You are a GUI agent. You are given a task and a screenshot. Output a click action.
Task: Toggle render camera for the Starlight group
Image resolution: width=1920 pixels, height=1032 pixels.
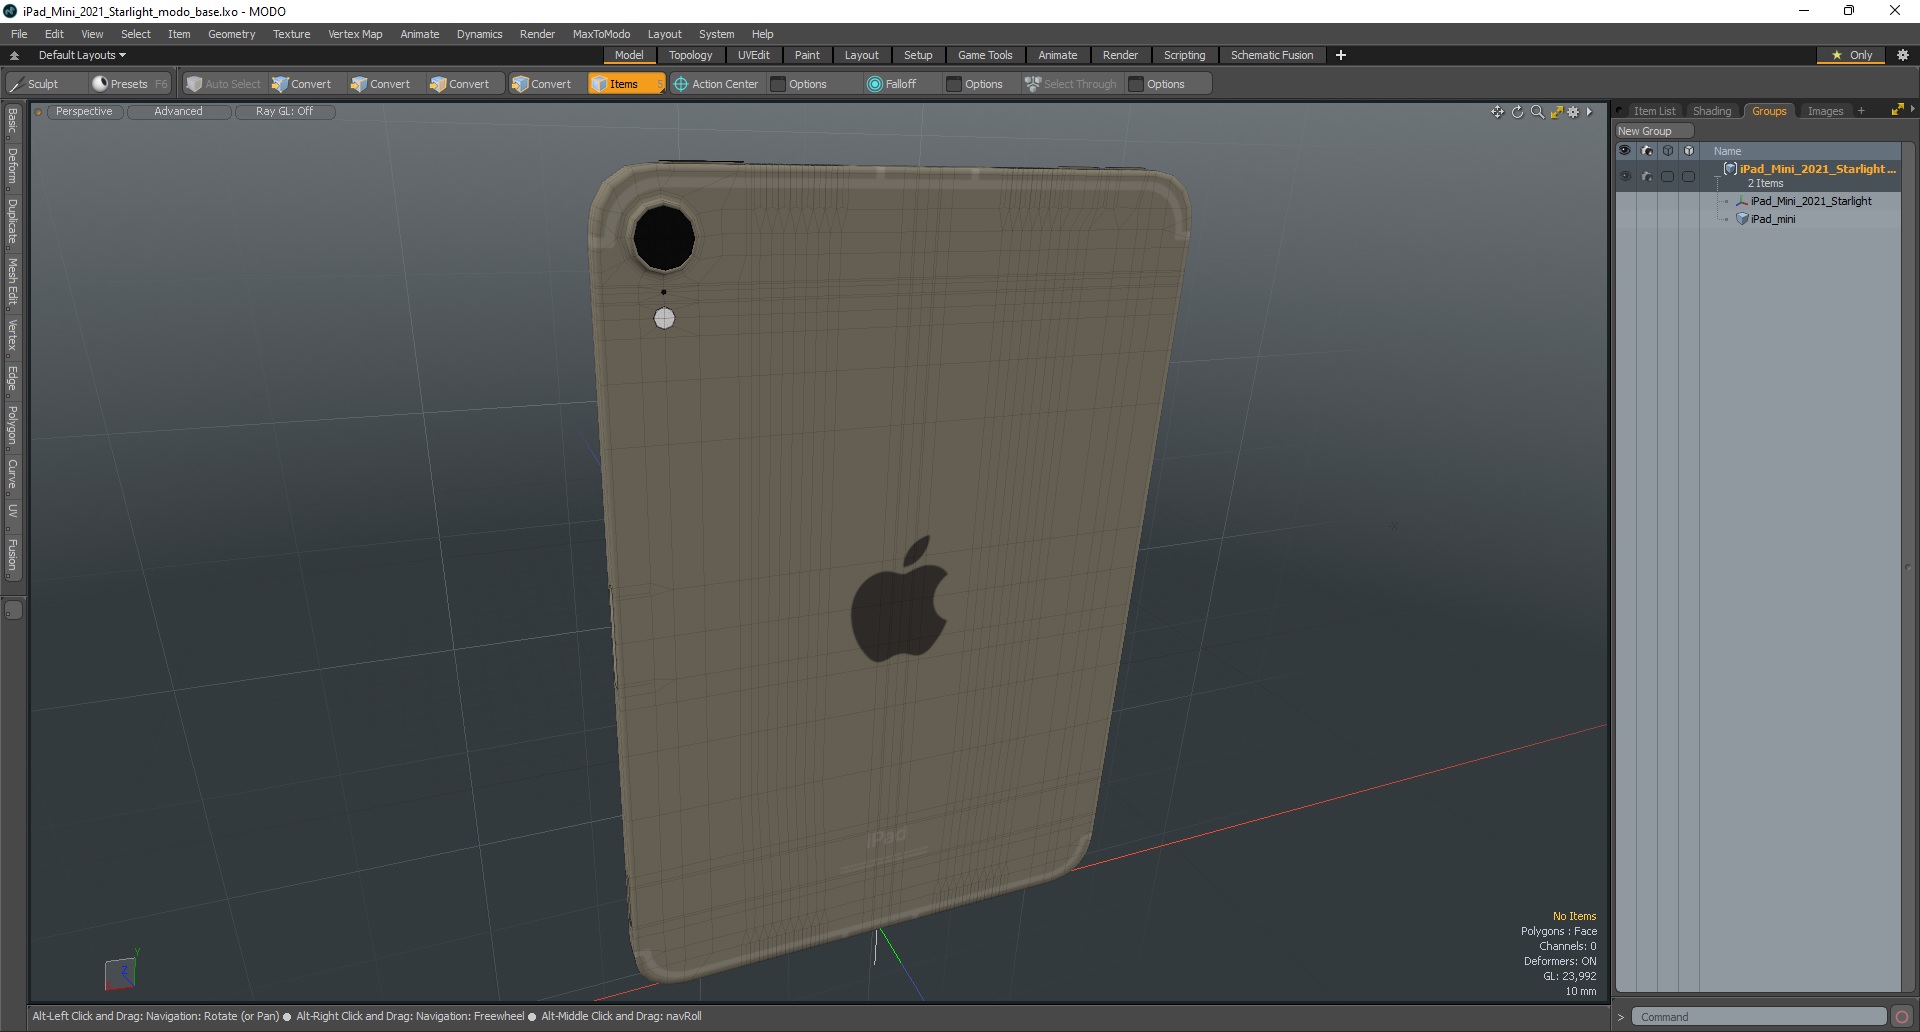[1646, 176]
